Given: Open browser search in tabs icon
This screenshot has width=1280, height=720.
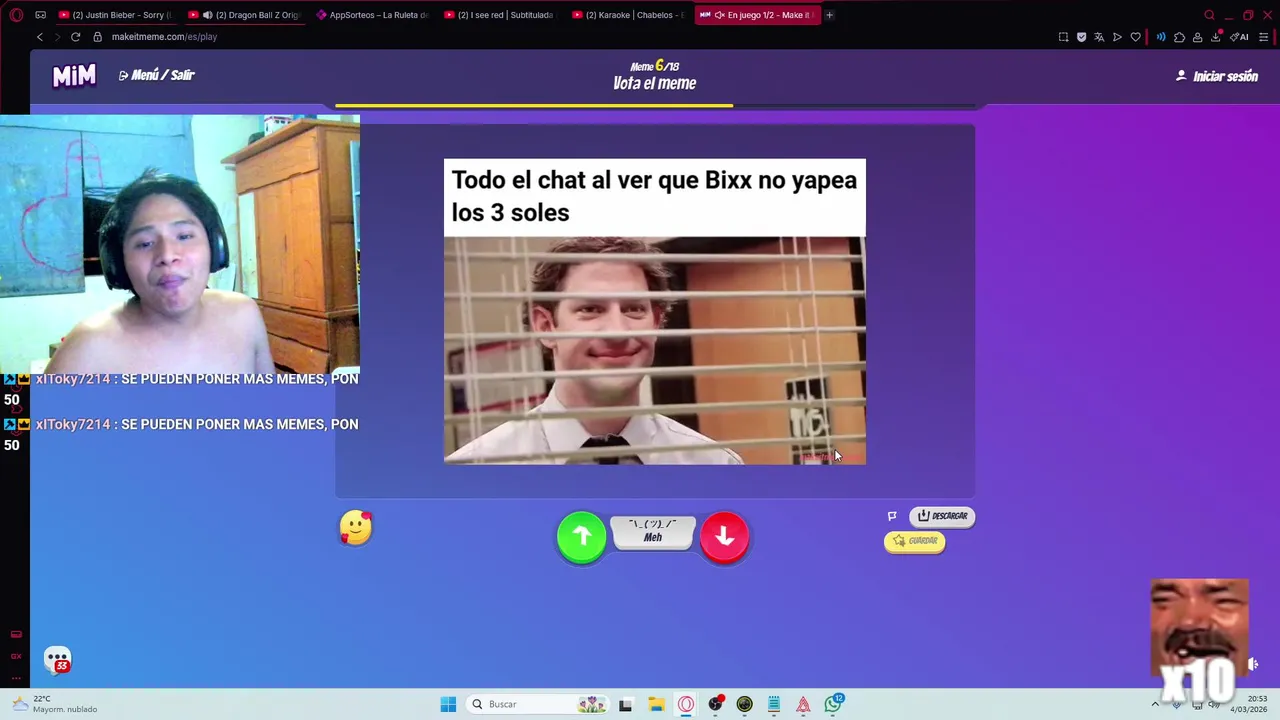Looking at the screenshot, I should tap(1209, 15).
